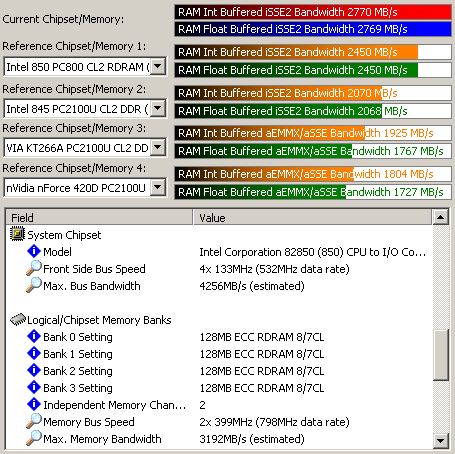Click the scrollbar up arrow
The width and height of the screenshot is (455, 454).
pos(440,217)
